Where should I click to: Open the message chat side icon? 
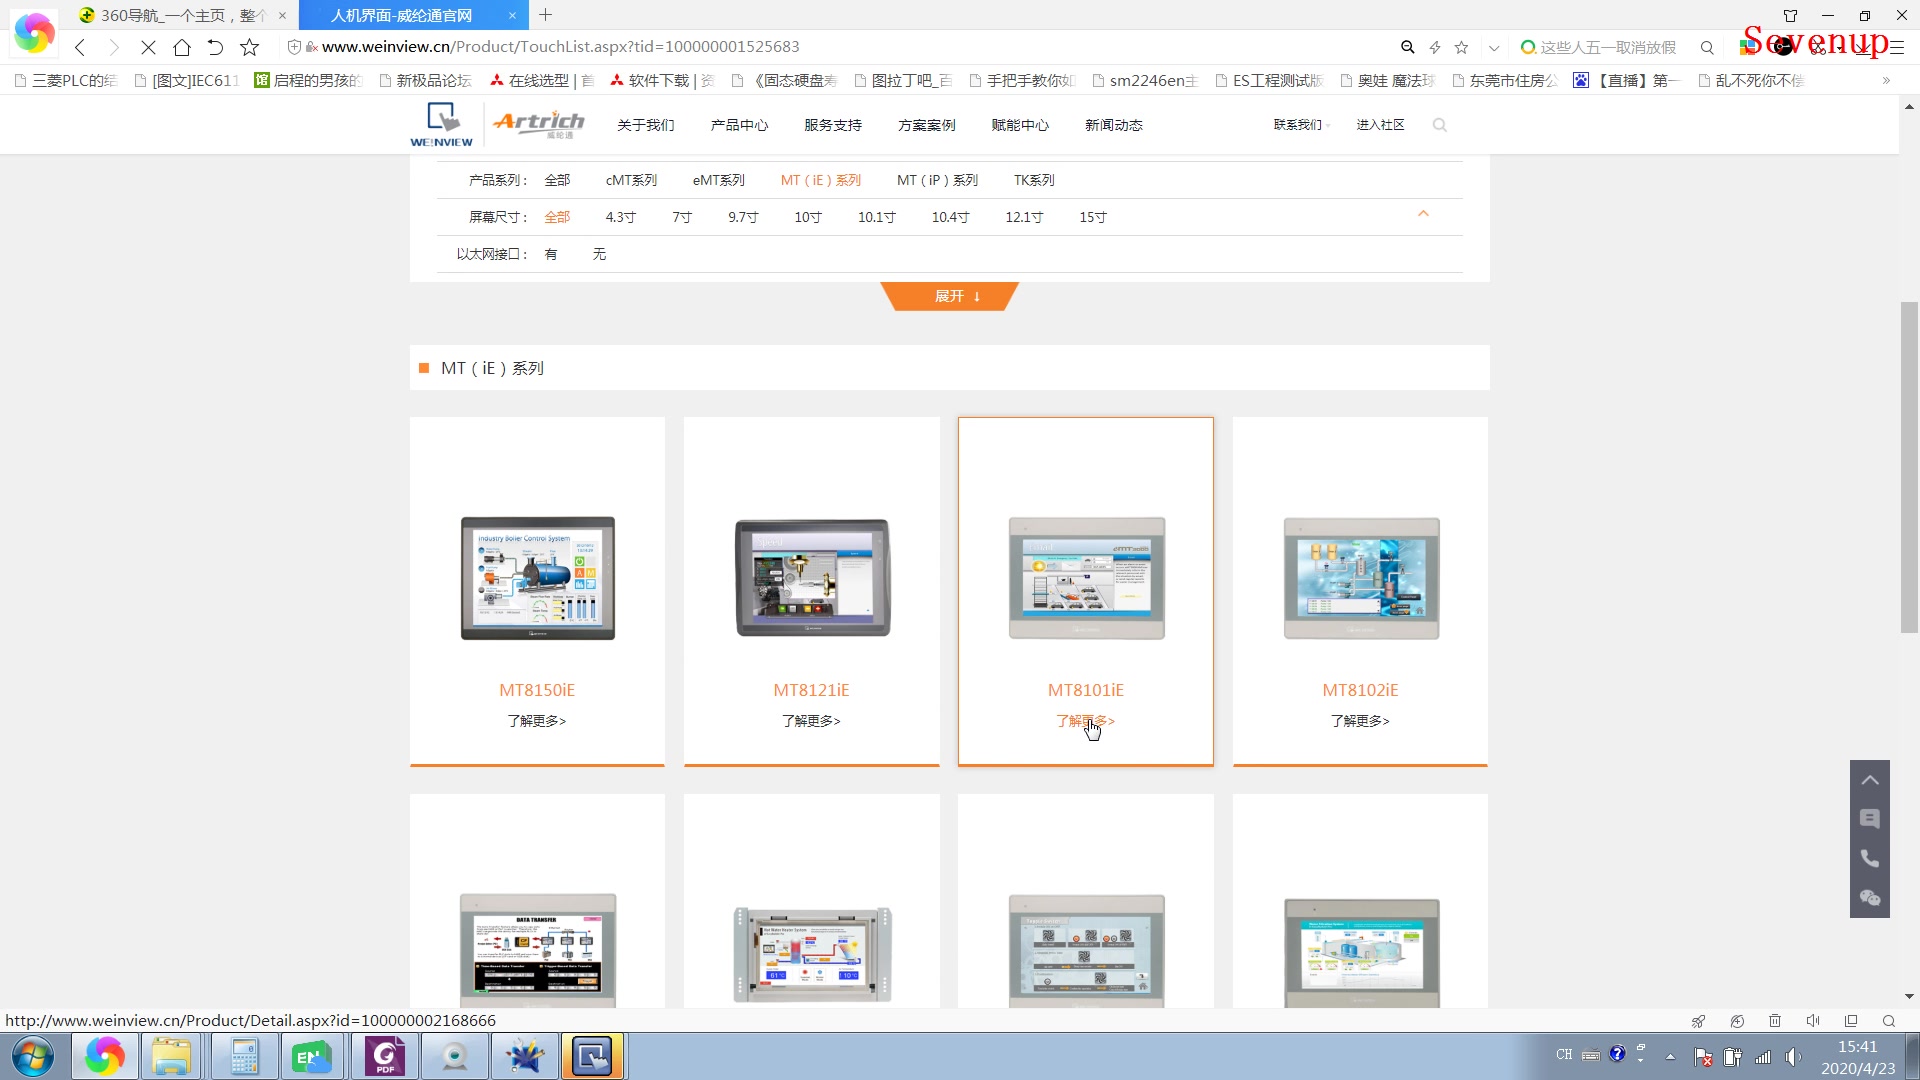pyautogui.click(x=1869, y=819)
